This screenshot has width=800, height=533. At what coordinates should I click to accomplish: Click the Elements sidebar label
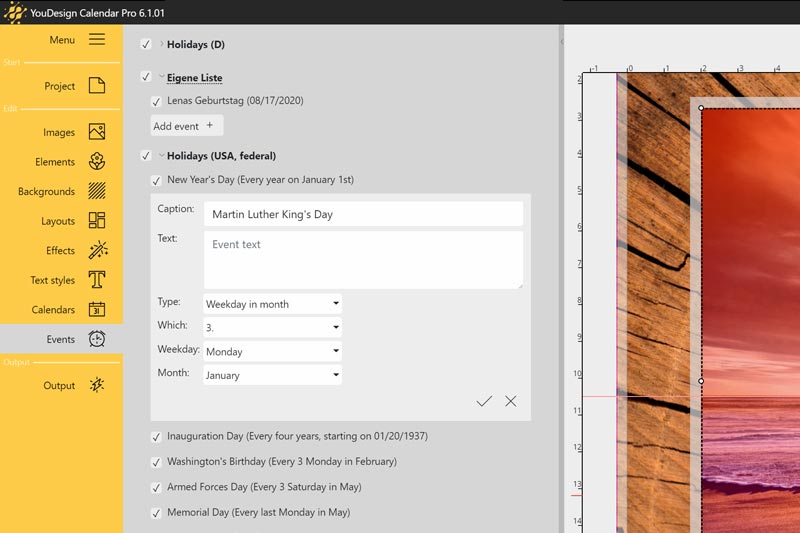click(x=55, y=162)
